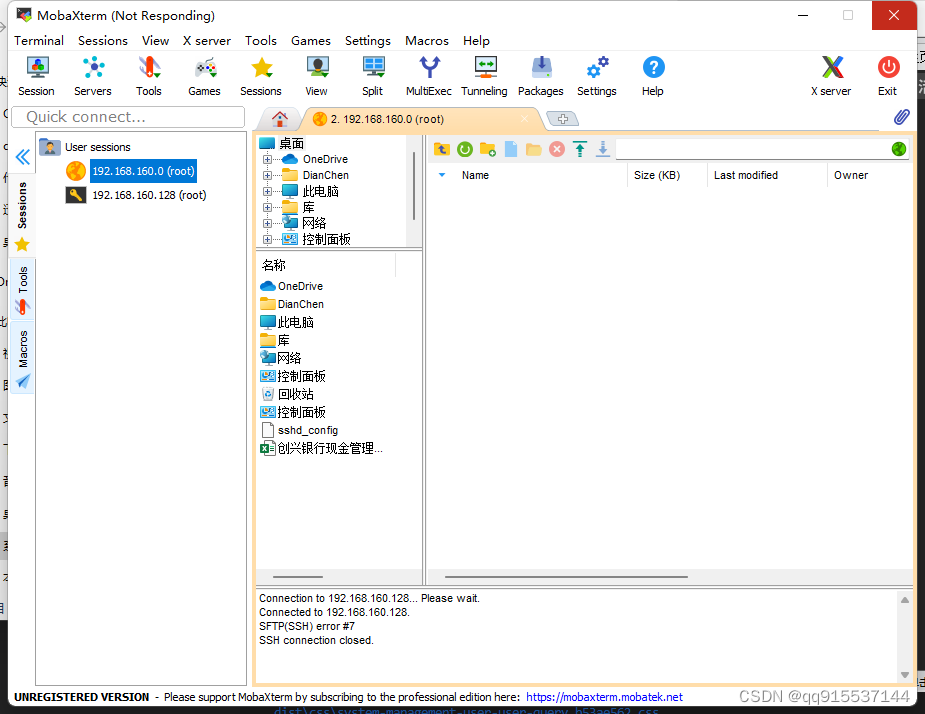The image size is (925, 714).
Task: Click the Packages toolbar icon
Action: pos(541,76)
